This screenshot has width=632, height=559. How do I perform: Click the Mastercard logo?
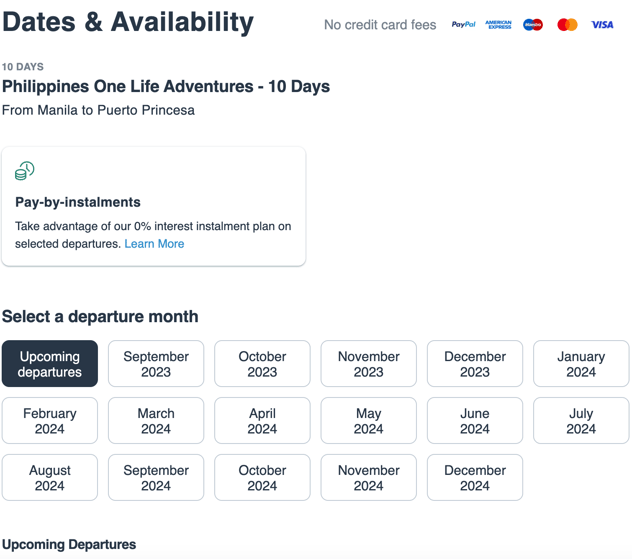point(567,25)
